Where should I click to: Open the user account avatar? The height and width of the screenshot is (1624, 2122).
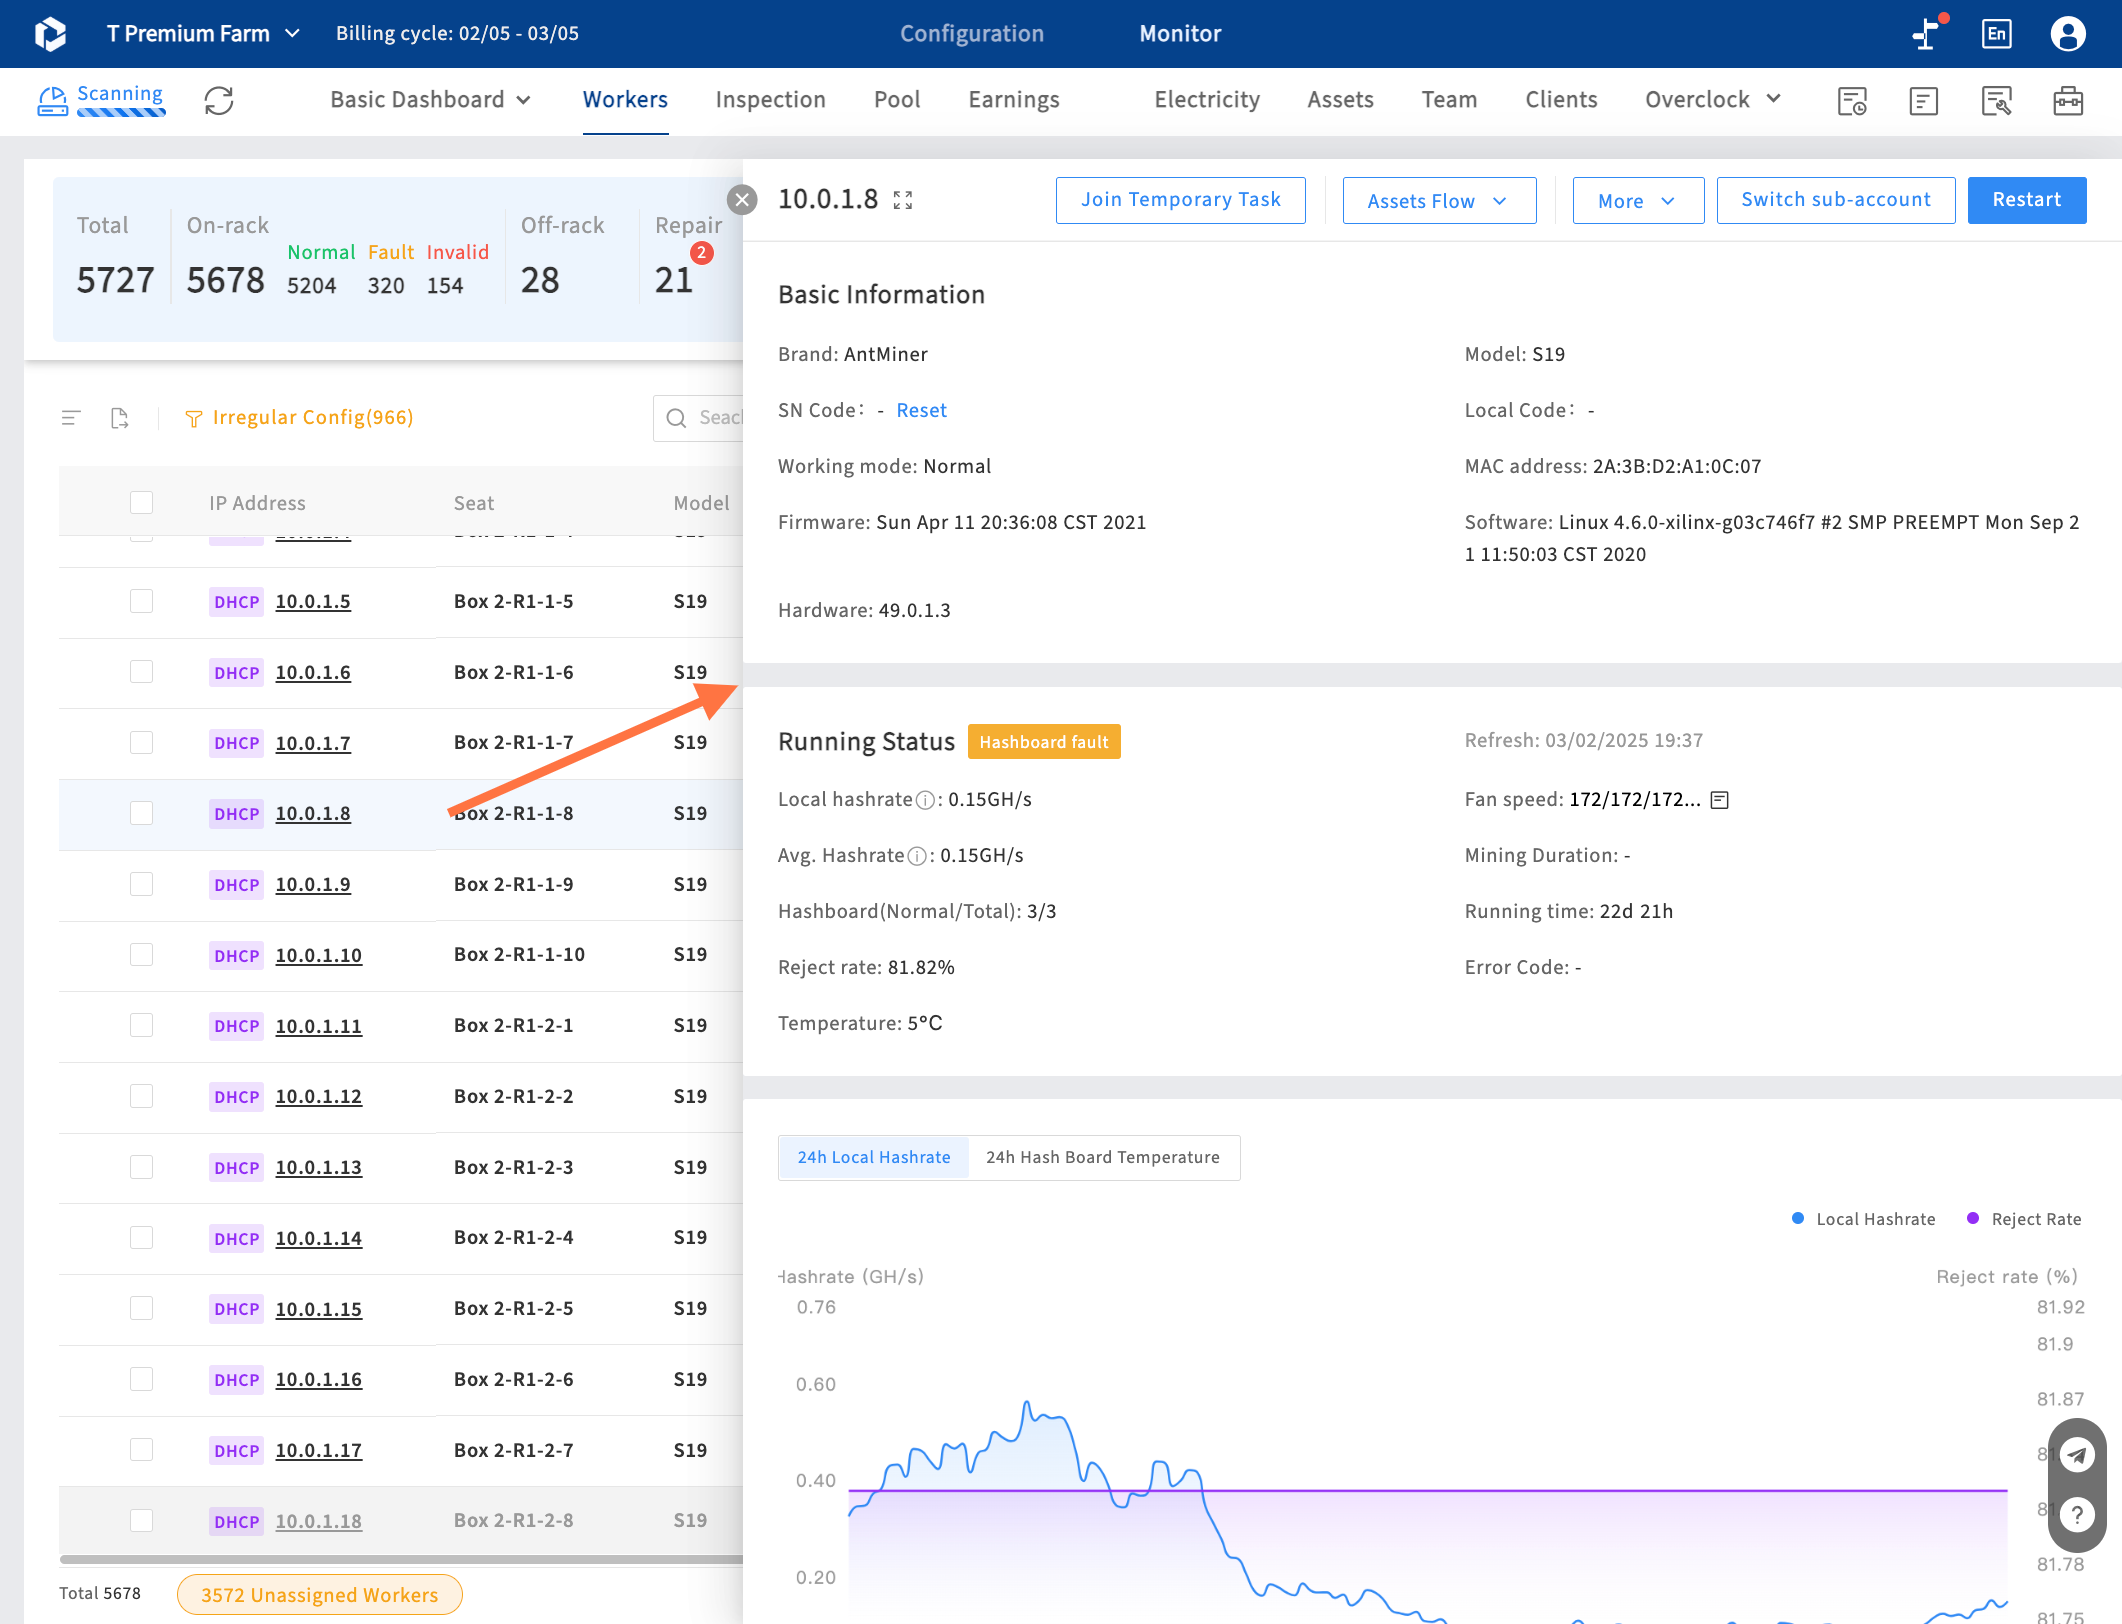[2068, 34]
